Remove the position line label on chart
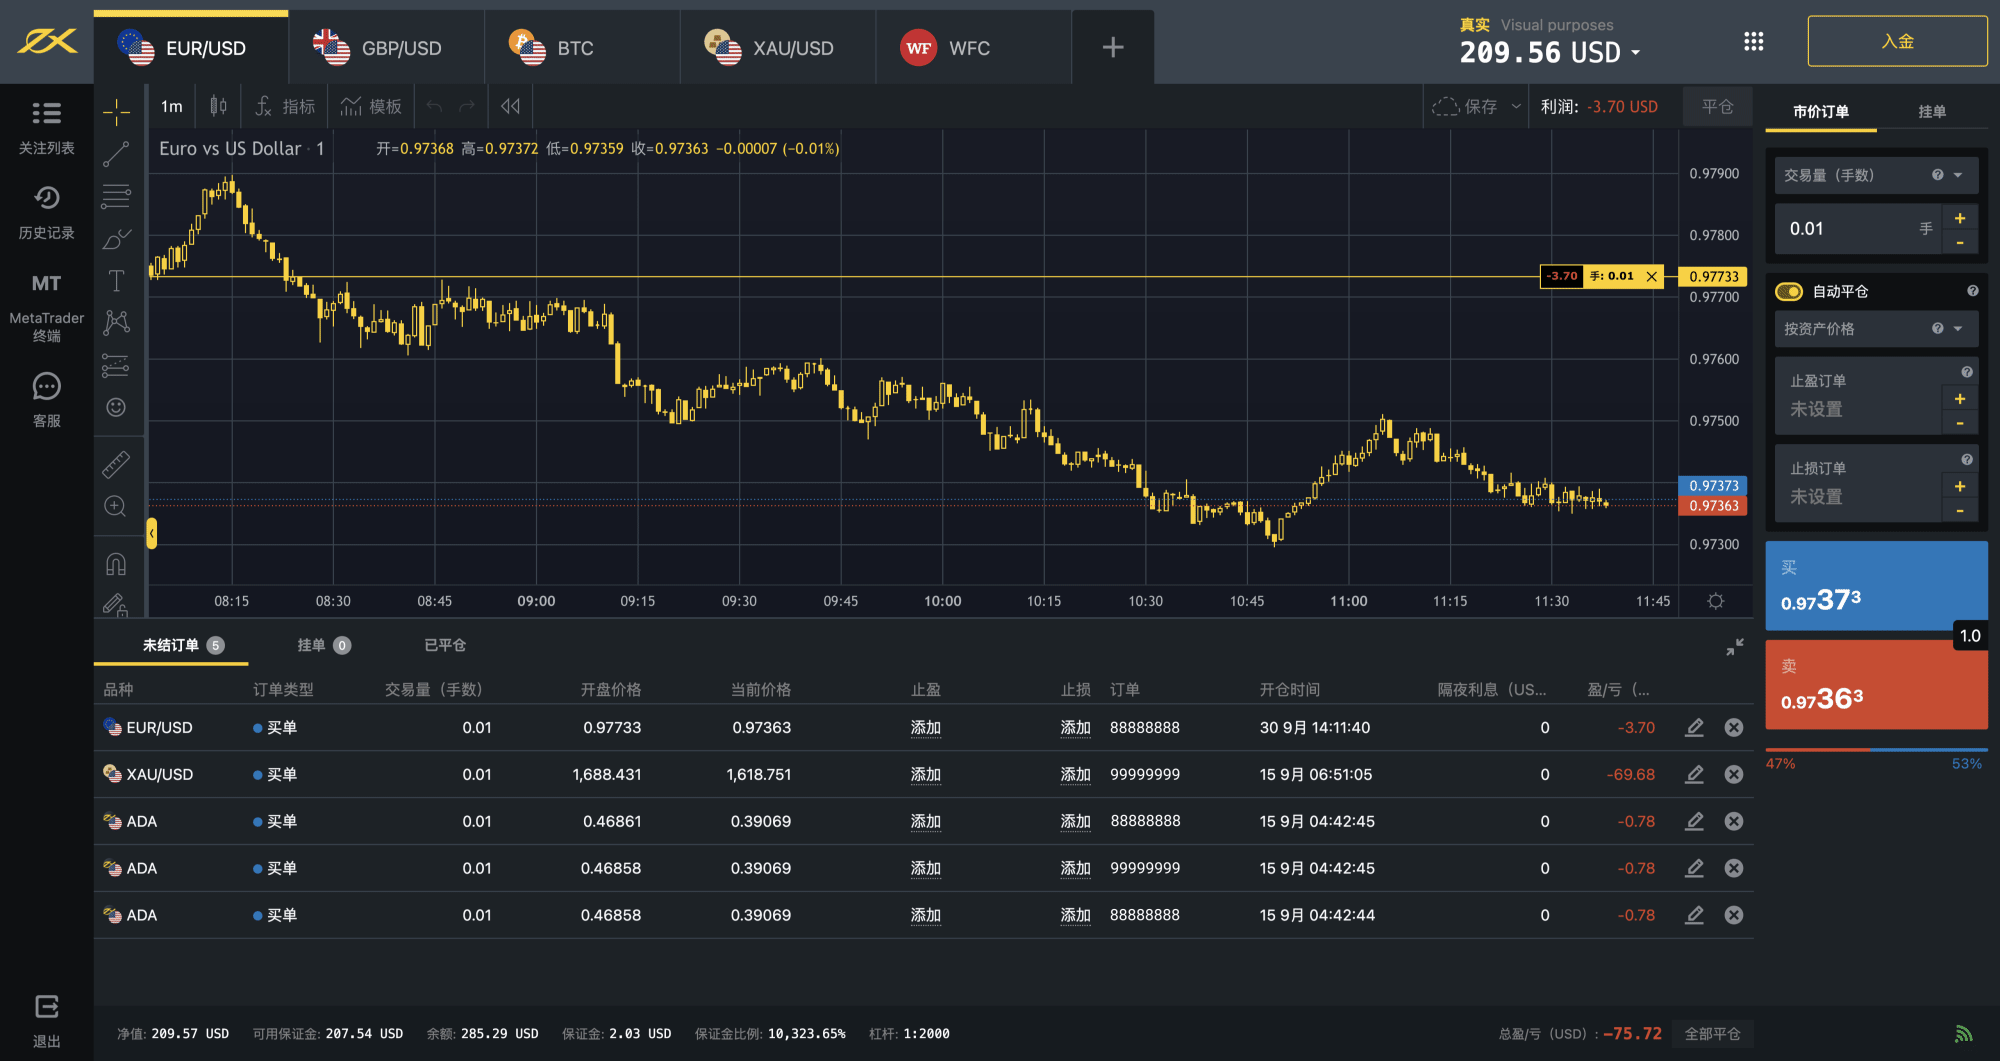 click(1651, 277)
